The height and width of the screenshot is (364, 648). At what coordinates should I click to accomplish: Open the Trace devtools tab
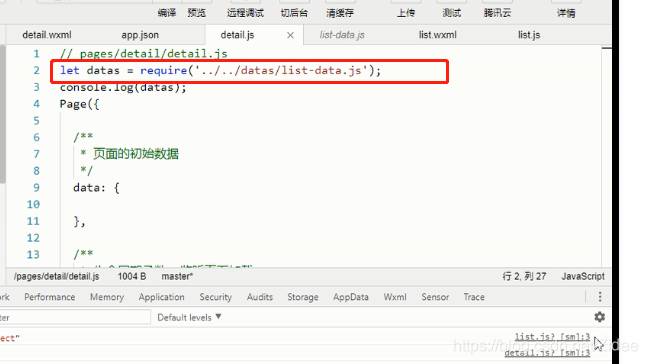tap(474, 297)
